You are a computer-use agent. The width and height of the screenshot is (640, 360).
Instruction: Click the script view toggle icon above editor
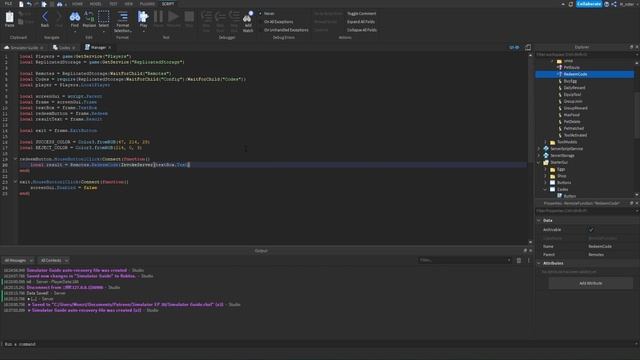click(x=514, y=47)
